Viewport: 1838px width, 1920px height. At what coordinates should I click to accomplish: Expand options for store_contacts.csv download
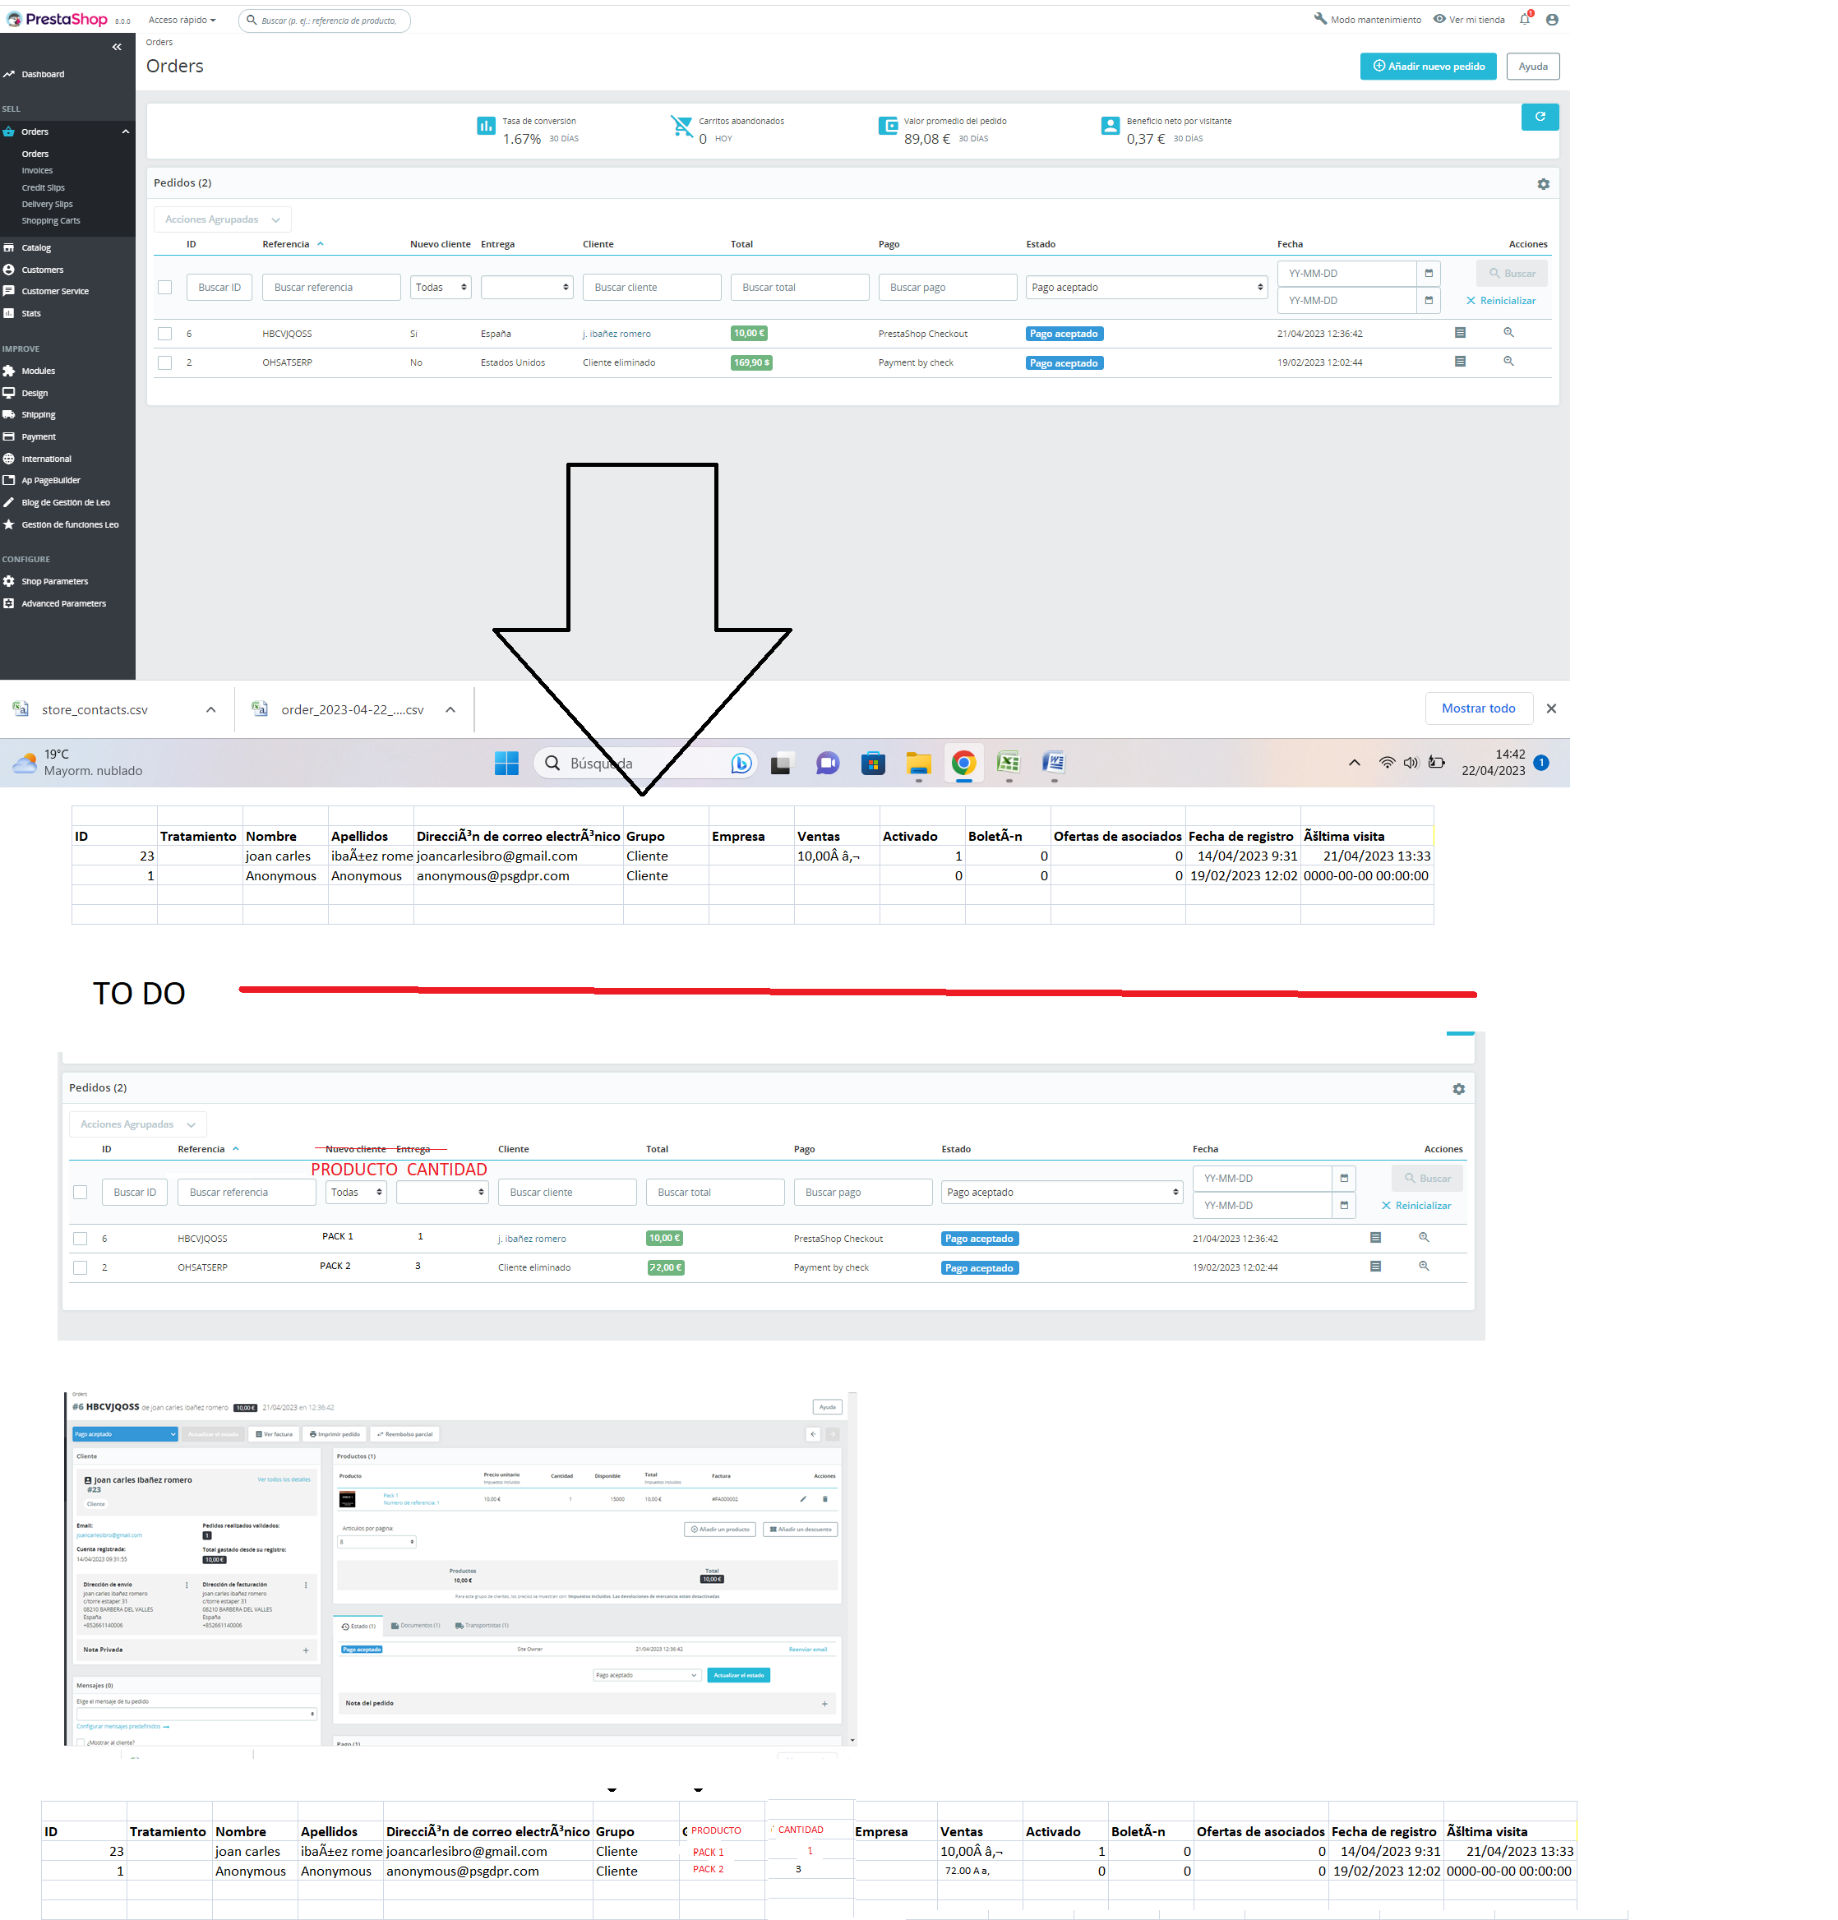211,709
